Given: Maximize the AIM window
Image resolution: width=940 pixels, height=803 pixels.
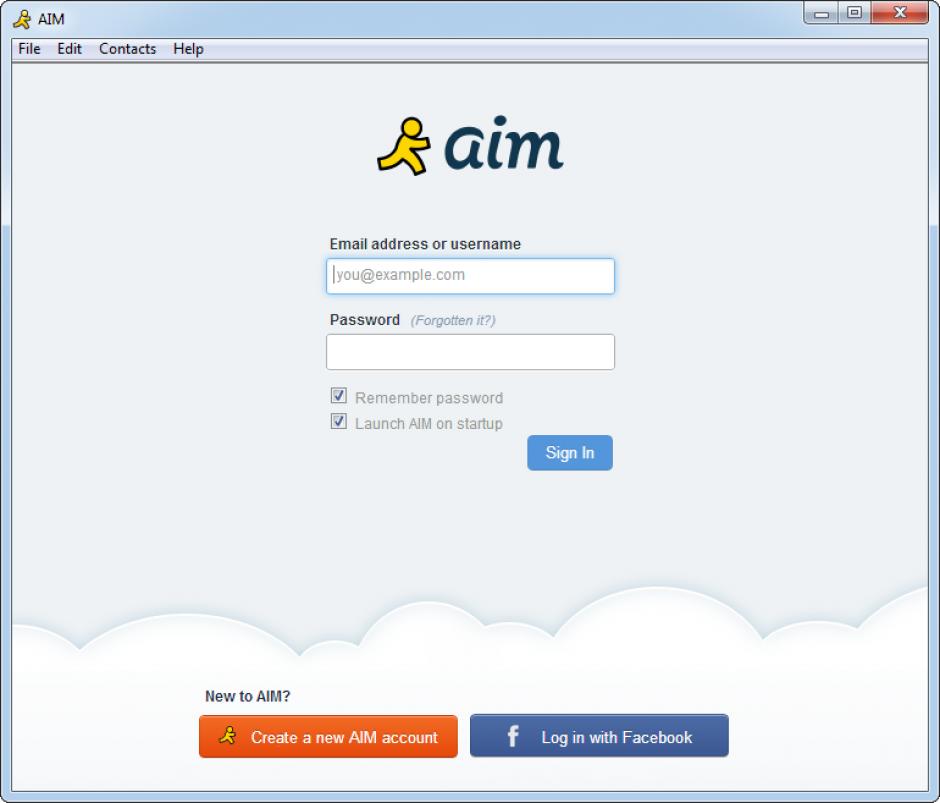Looking at the screenshot, I should pos(854,13).
